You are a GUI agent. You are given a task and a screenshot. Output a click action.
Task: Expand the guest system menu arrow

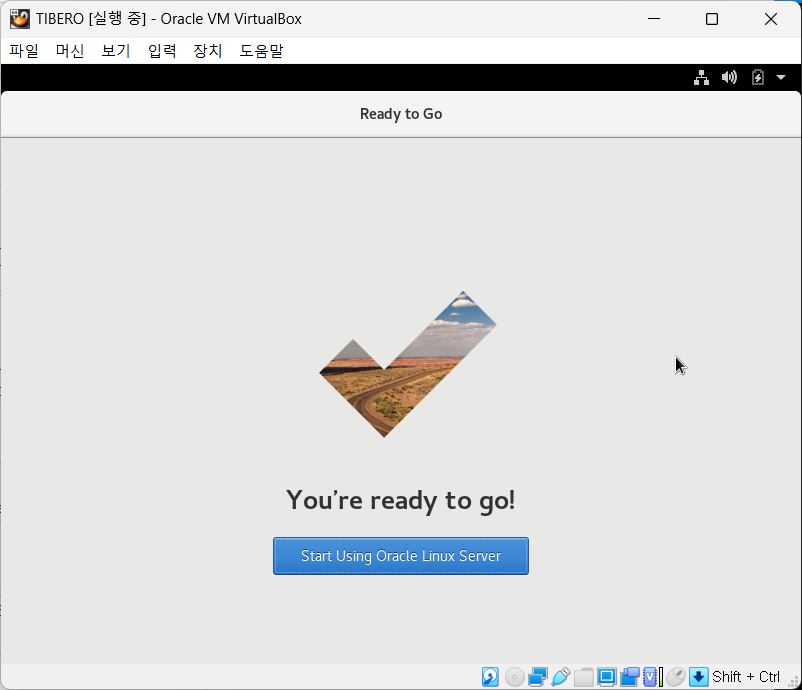781,77
